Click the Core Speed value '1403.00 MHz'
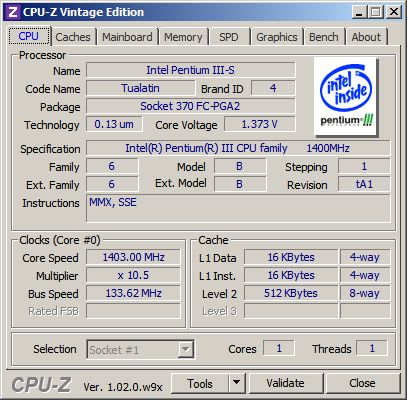This screenshot has height=400, width=407. click(x=133, y=257)
